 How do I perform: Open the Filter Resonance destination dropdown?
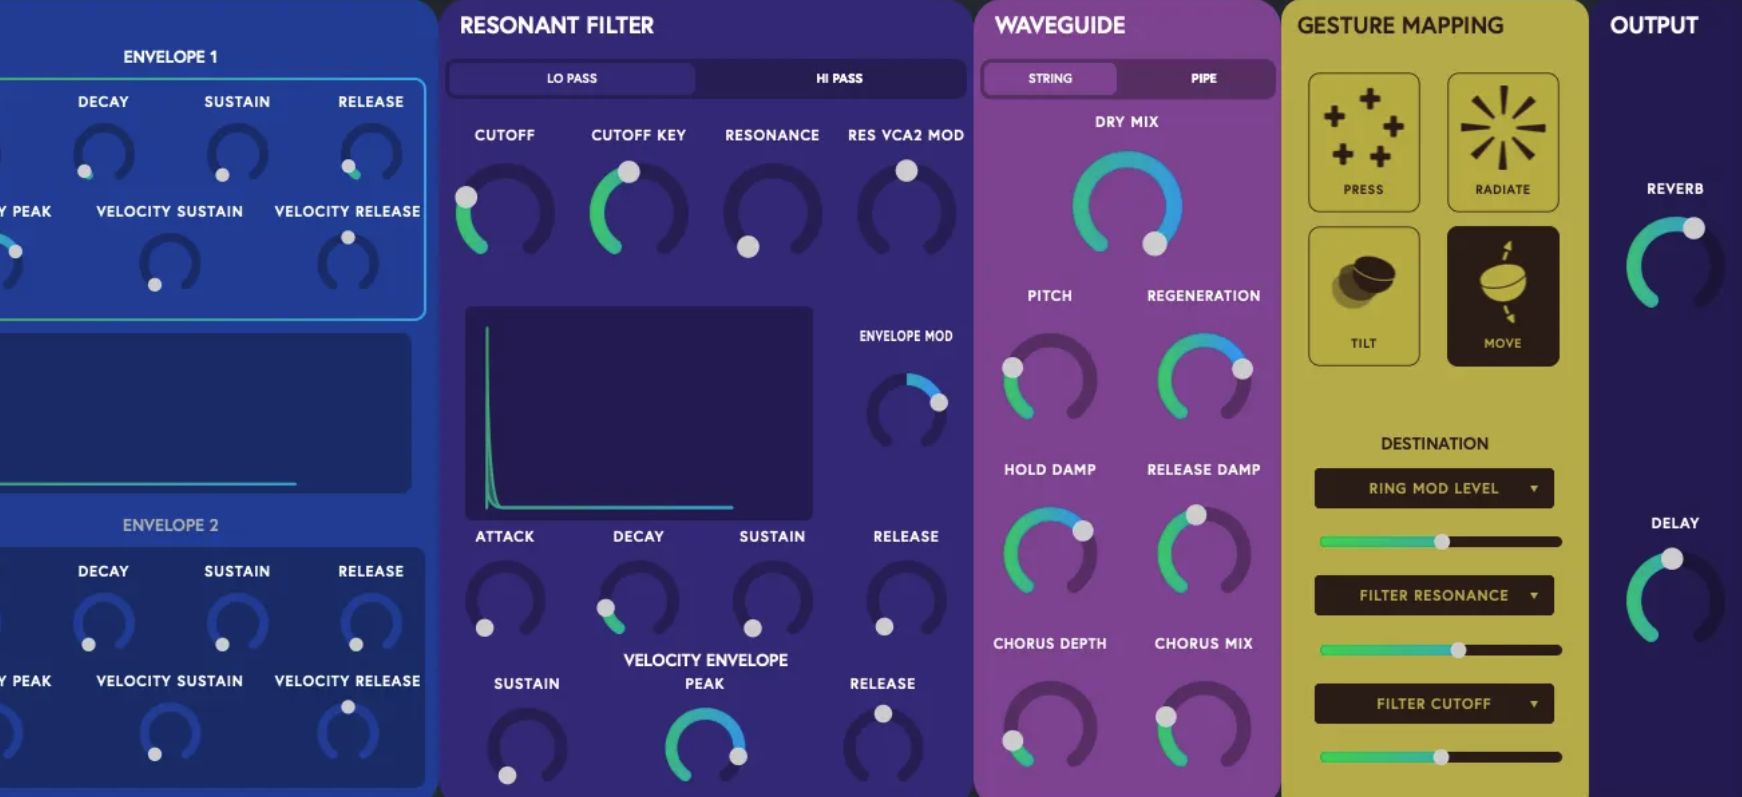pyautogui.click(x=1434, y=595)
